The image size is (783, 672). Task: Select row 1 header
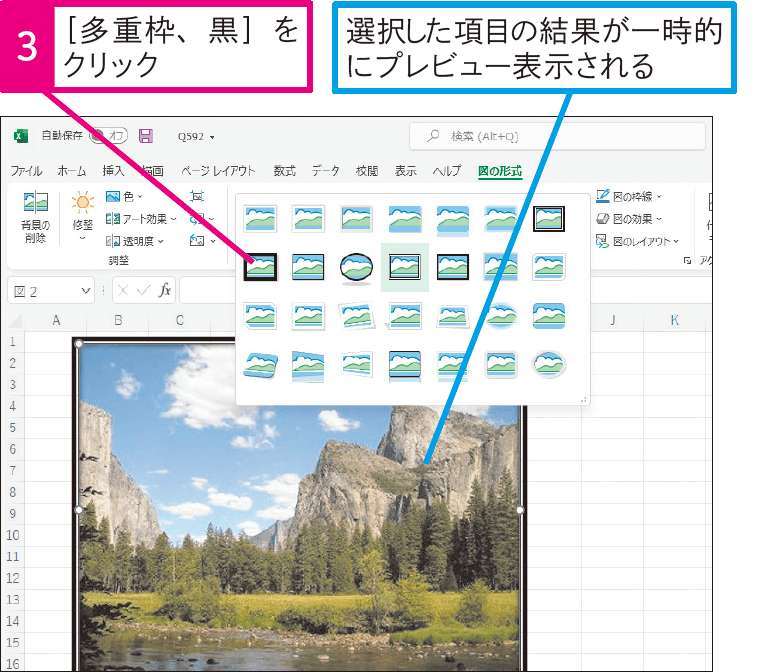12,342
